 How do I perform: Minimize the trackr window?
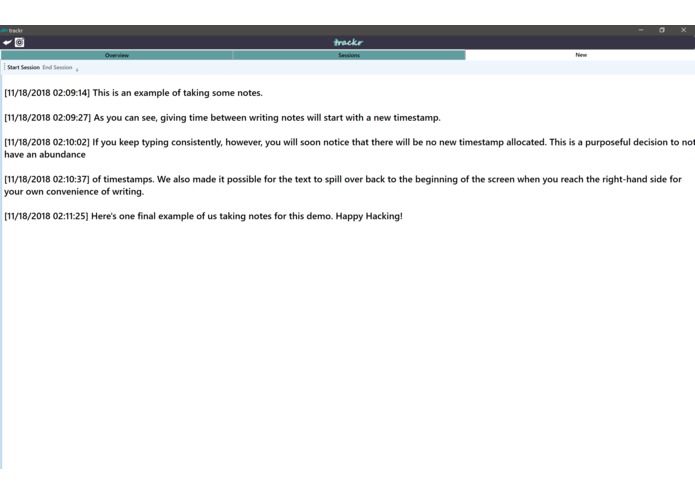point(641,30)
